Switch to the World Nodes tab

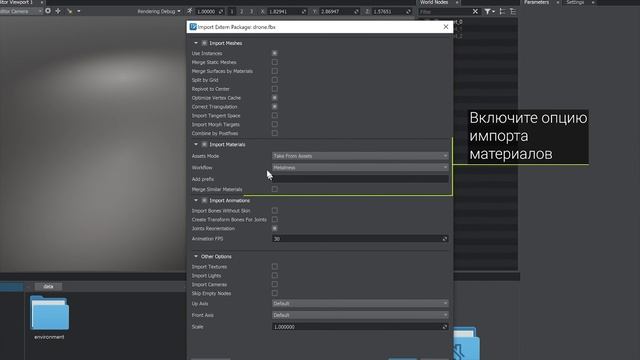(x=434, y=2)
